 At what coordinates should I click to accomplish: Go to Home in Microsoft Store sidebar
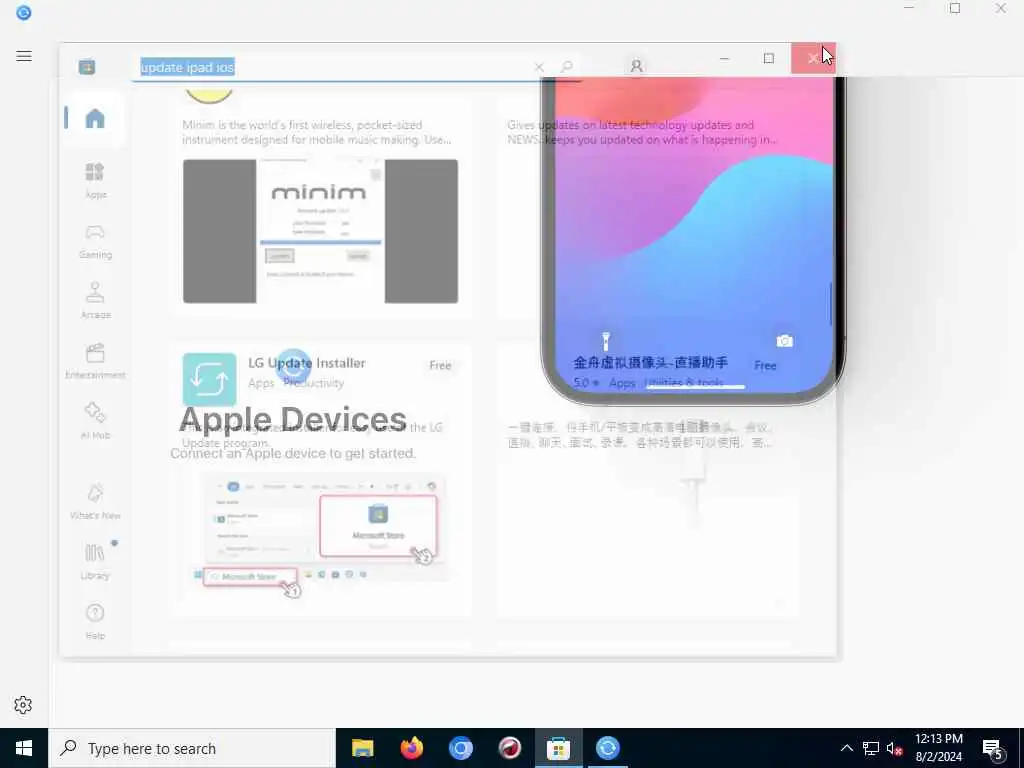(95, 118)
